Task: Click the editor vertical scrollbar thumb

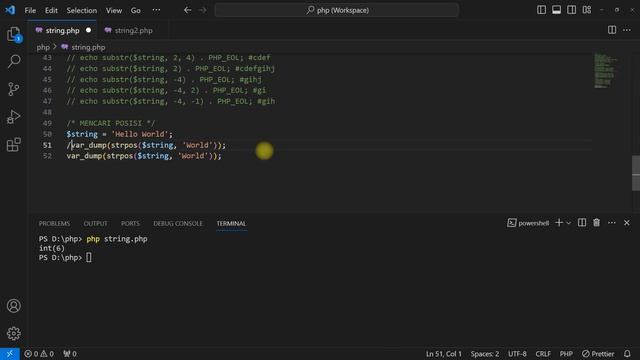Action: (x=636, y=173)
